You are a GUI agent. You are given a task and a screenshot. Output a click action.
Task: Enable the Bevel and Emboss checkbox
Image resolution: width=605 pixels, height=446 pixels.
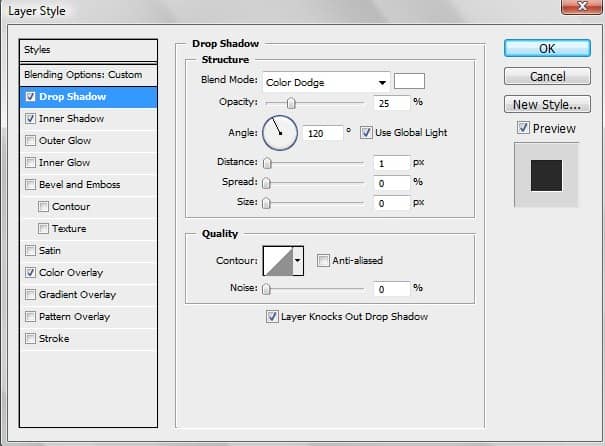[x=30, y=184]
